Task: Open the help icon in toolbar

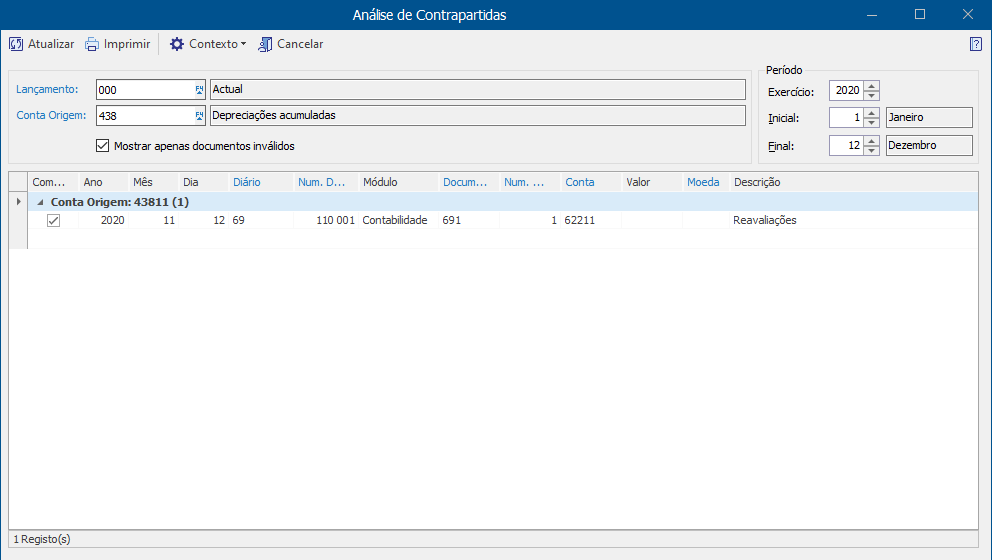Action: (x=976, y=44)
